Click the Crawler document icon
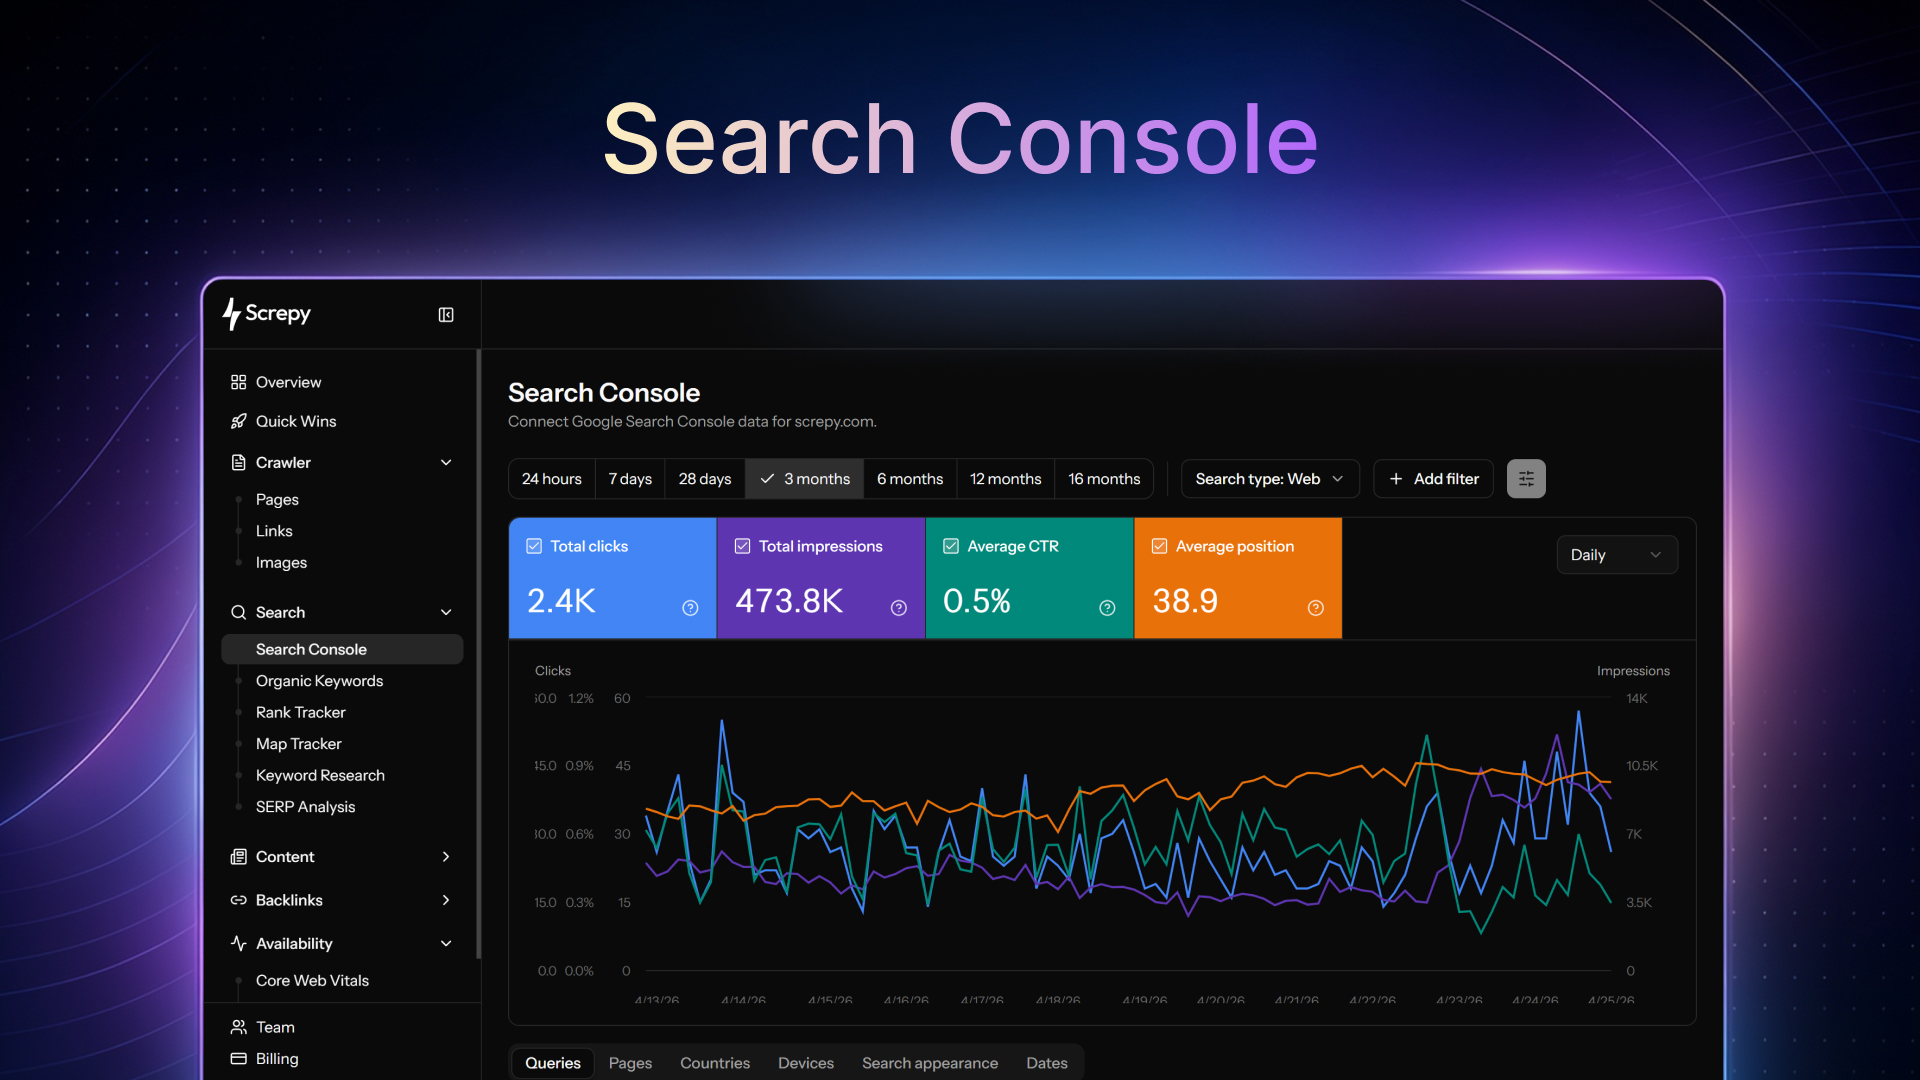This screenshot has width=1920, height=1080. (x=238, y=462)
